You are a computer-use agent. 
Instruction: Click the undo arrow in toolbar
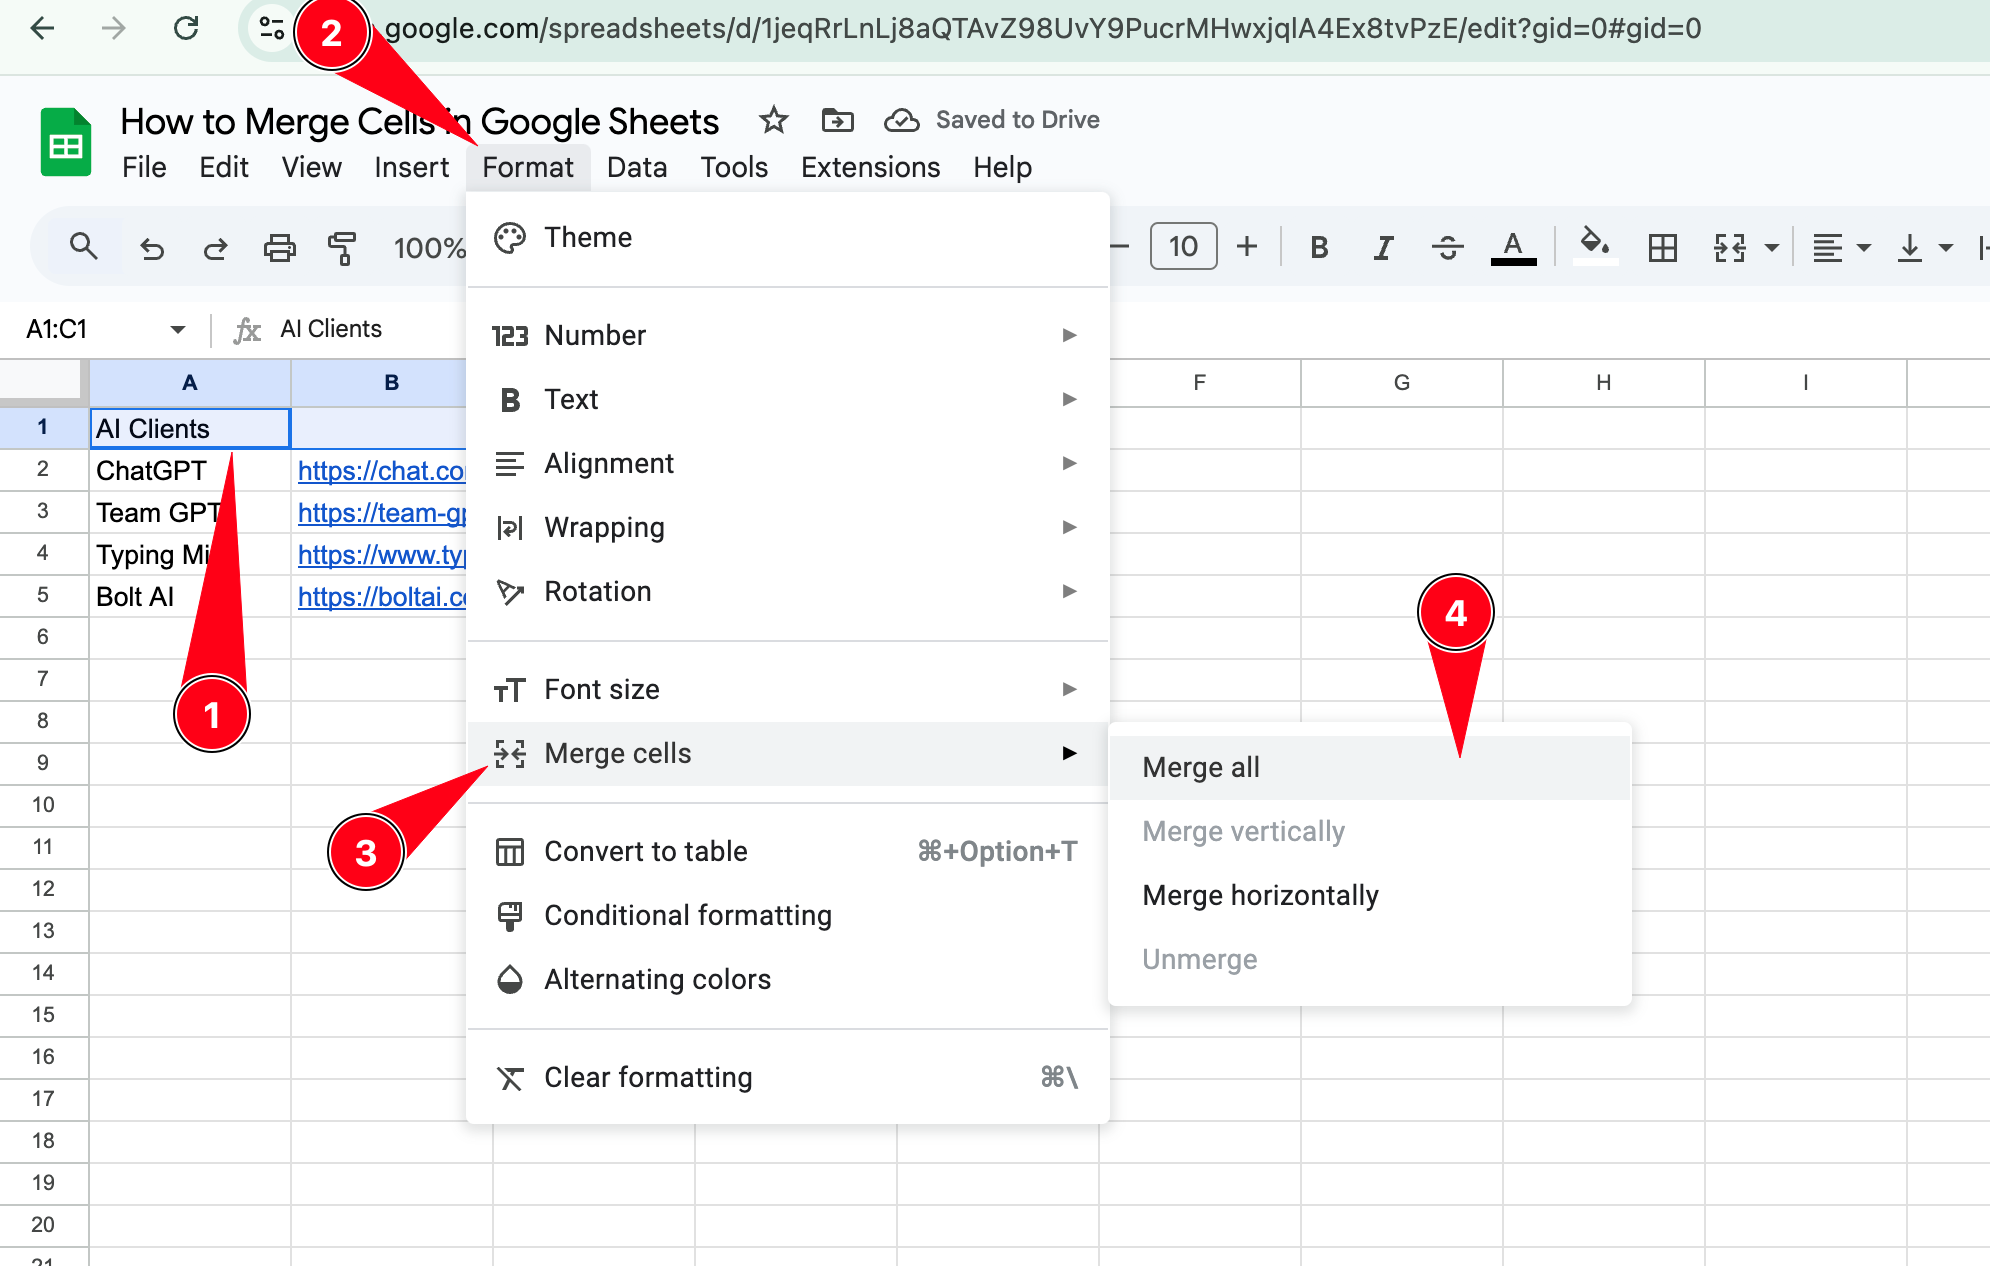[152, 247]
